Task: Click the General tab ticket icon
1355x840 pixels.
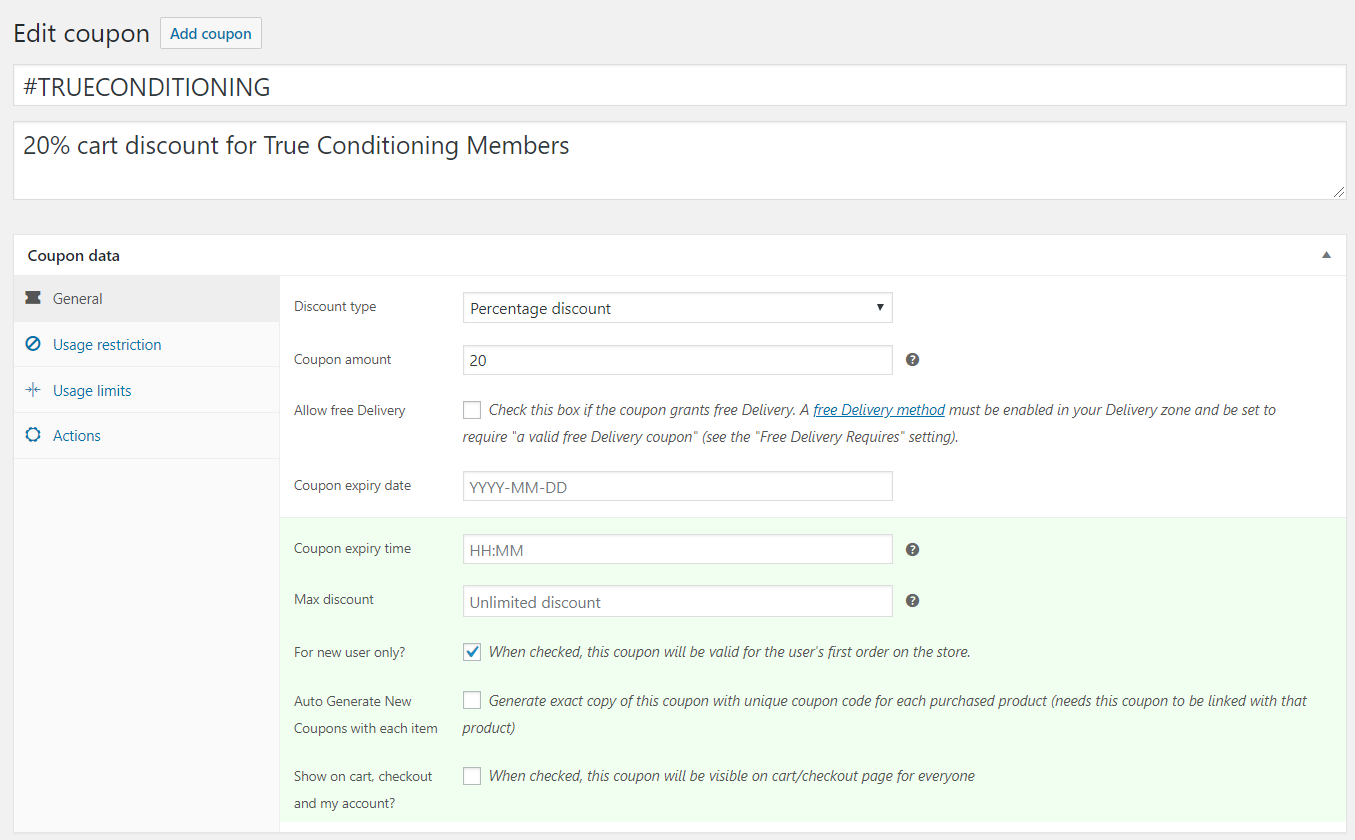Action: coord(33,298)
